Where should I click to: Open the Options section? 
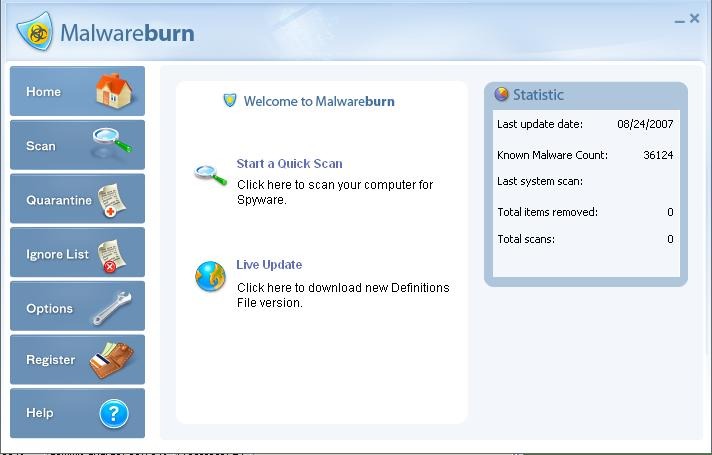coord(77,306)
